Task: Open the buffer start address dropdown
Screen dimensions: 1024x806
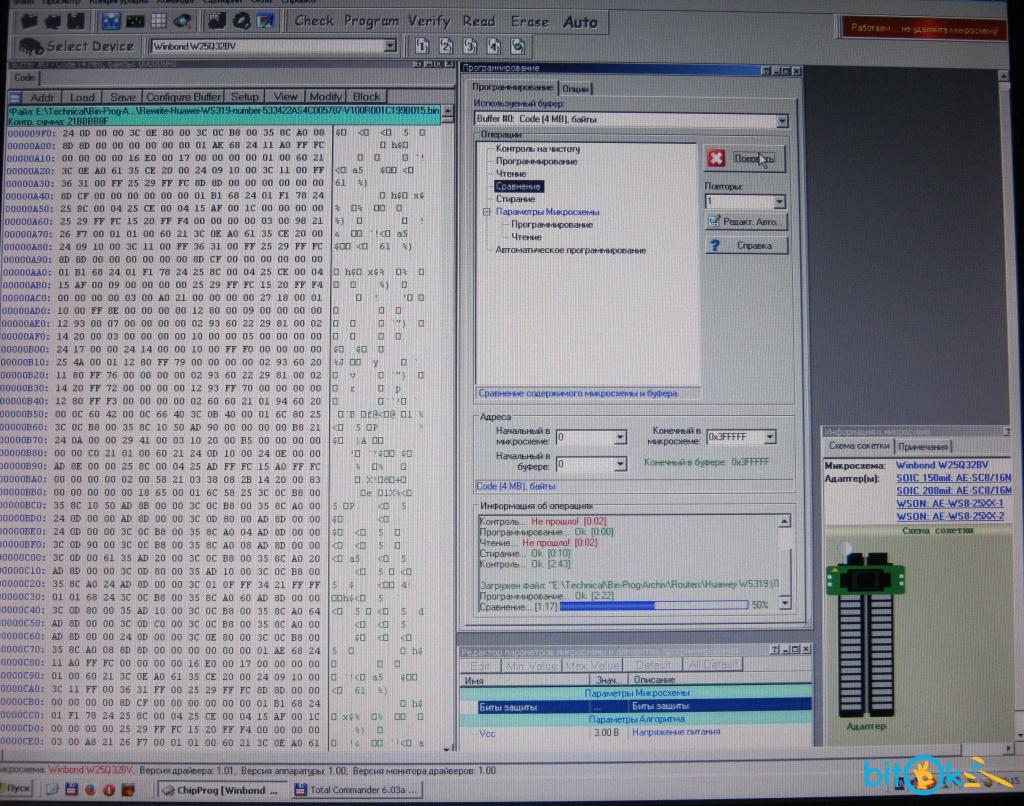Action: coord(620,464)
